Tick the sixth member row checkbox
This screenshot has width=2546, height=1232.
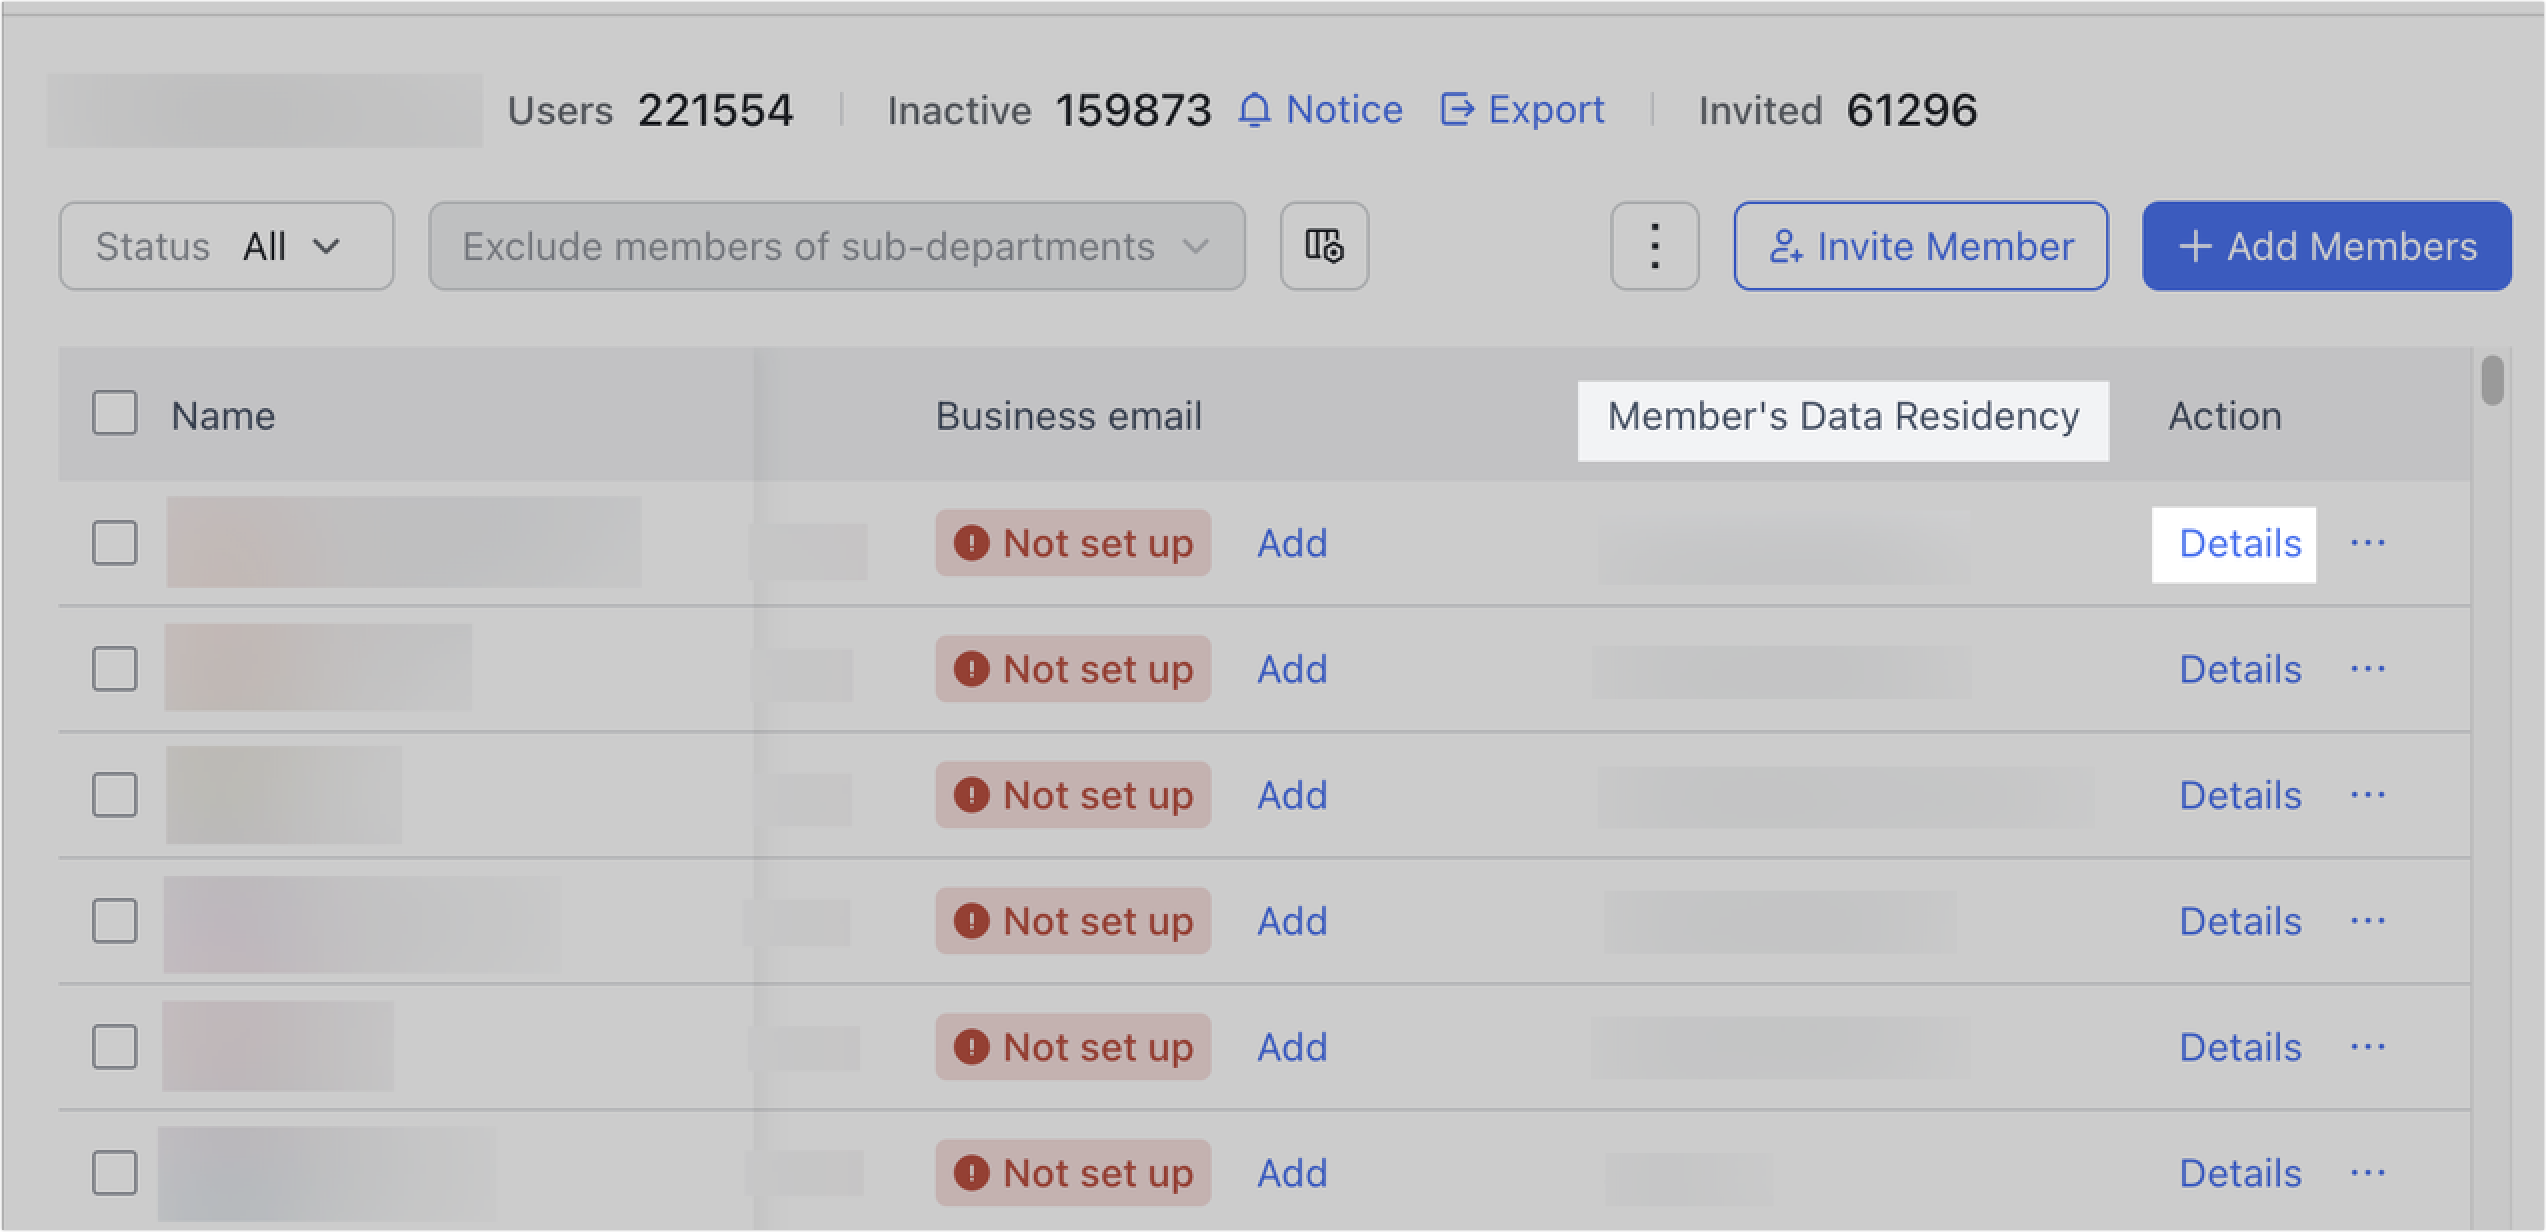click(x=115, y=1173)
